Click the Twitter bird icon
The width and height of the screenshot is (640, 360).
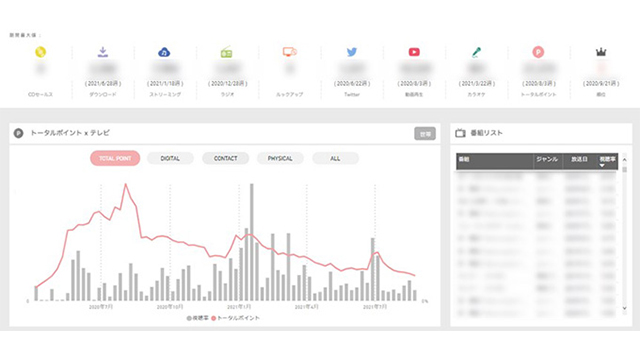pyautogui.click(x=352, y=52)
